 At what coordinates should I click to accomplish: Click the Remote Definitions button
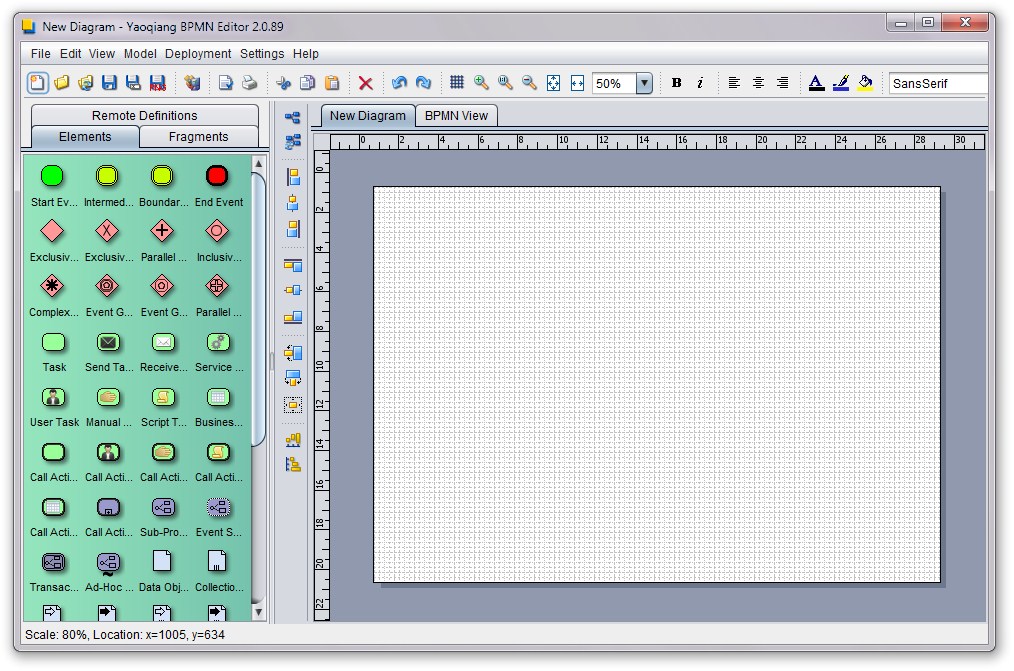click(146, 115)
